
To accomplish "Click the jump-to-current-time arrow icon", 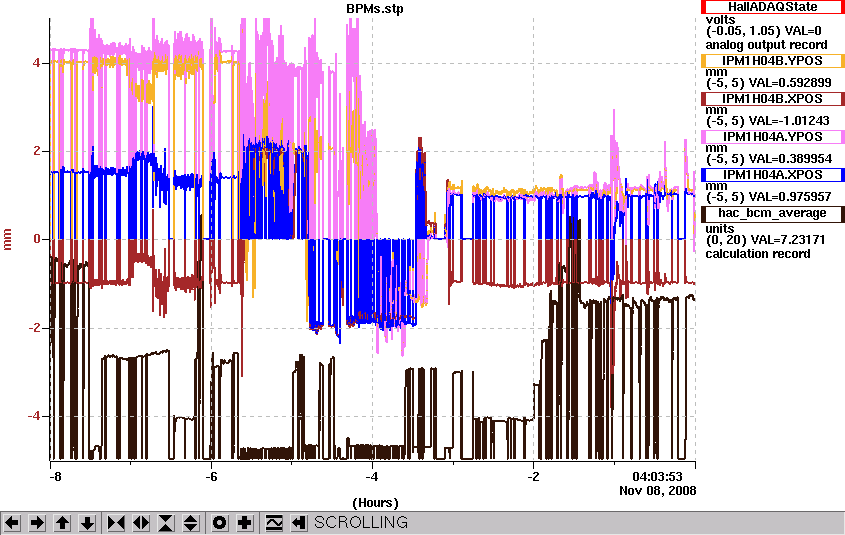I will (299, 523).
